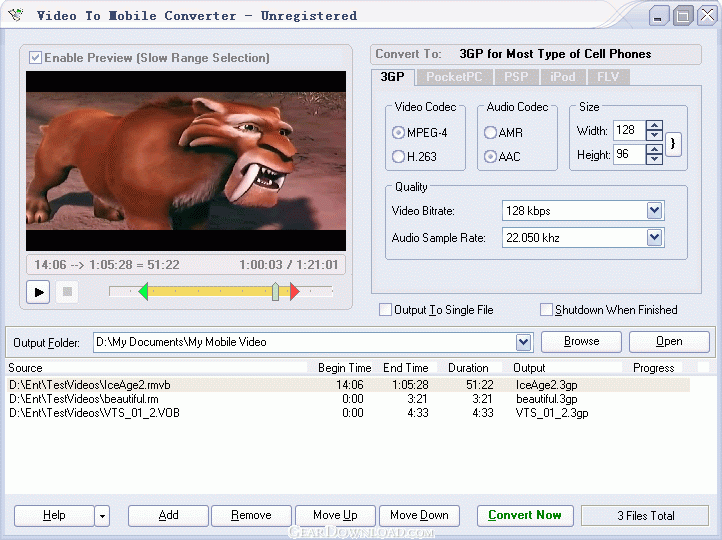This screenshot has height=540, width=722.
Task: Click the 3 Files Total status box
Action: pyautogui.click(x=645, y=516)
